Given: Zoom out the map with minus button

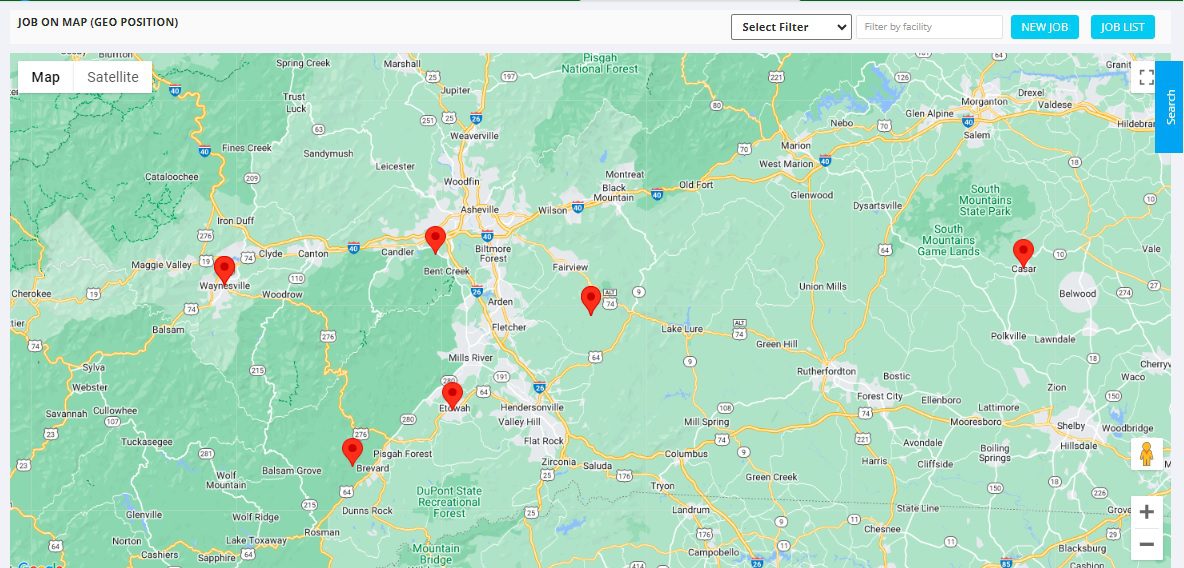Looking at the screenshot, I should tap(1146, 544).
